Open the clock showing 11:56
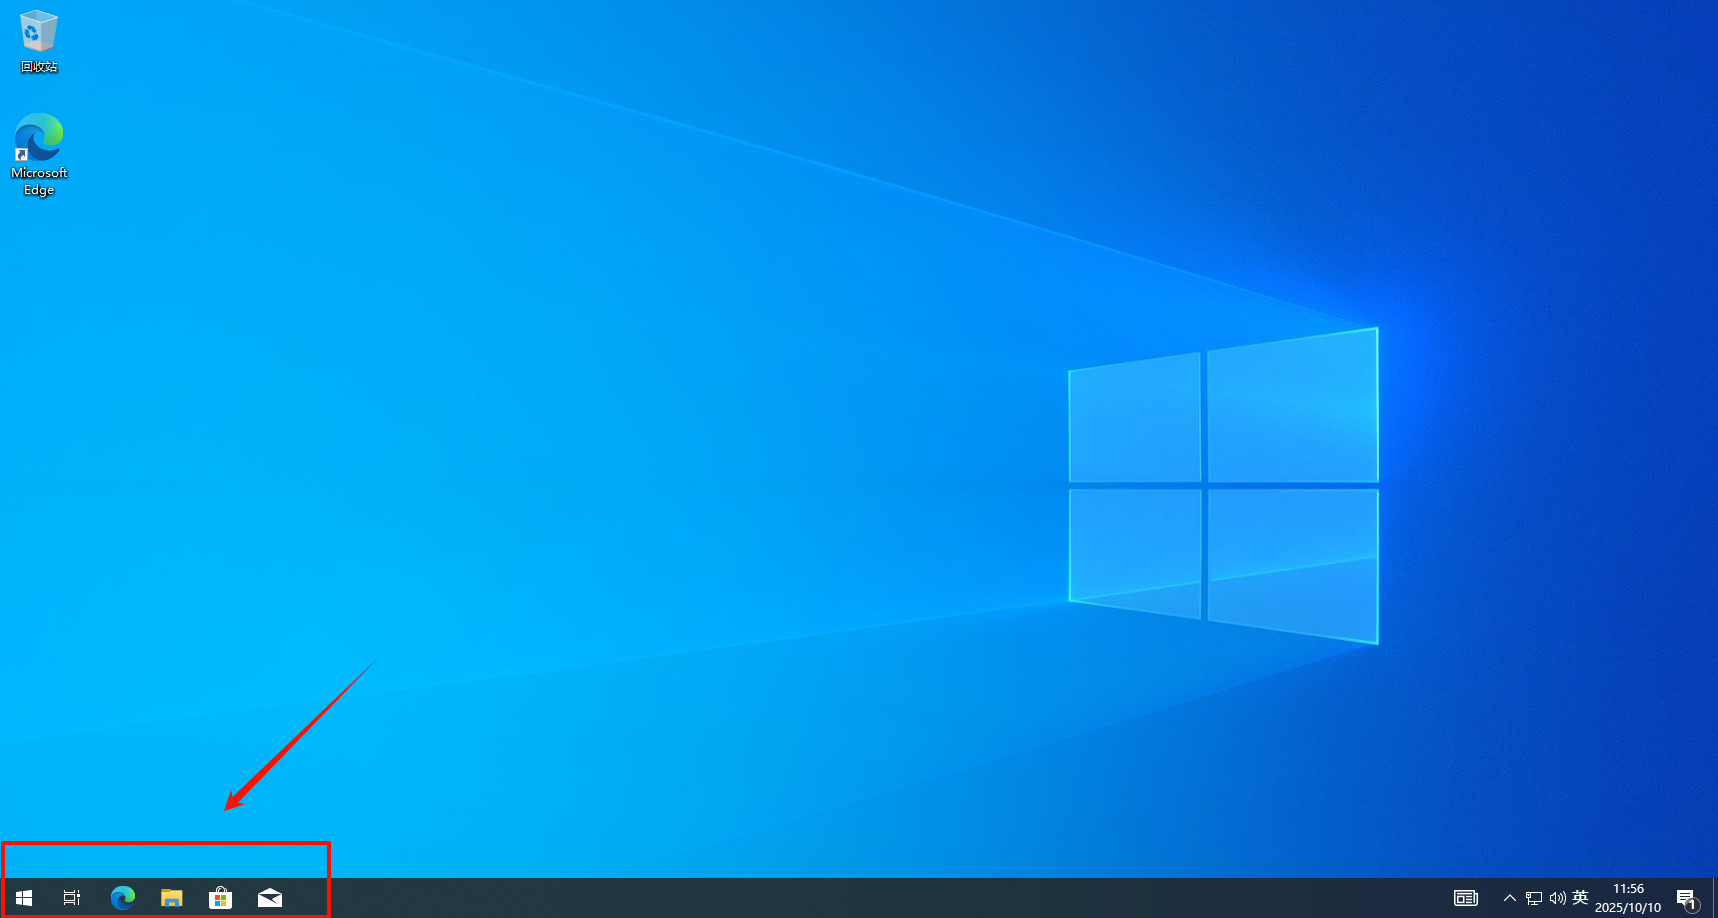The width and height of the screenshot is (1718, 918). click(x=1628, y=898)
